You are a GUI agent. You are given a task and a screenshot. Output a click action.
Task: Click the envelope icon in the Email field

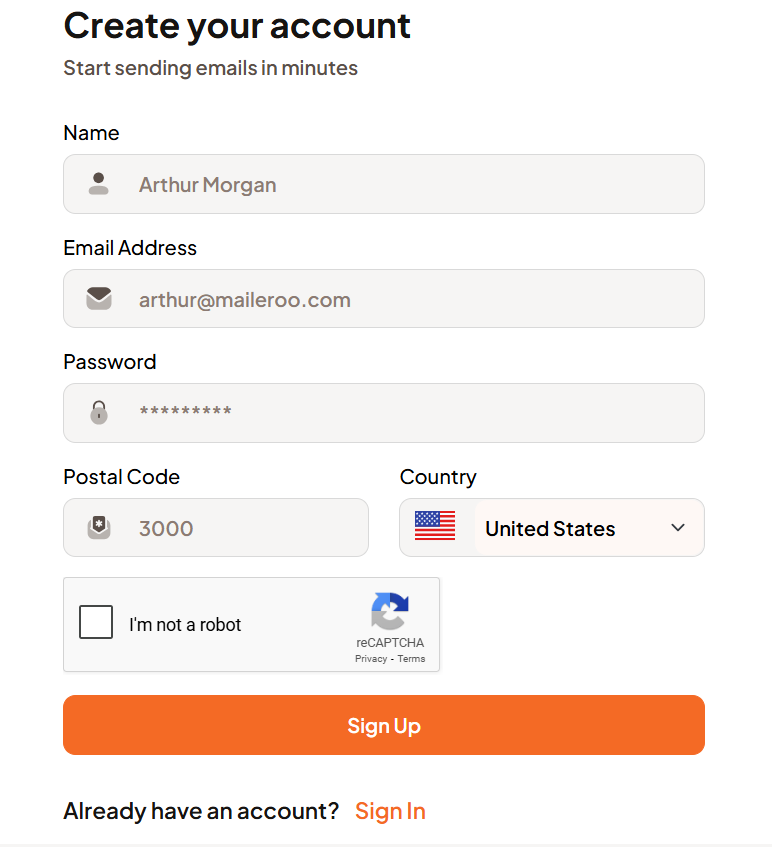[98, 298]
